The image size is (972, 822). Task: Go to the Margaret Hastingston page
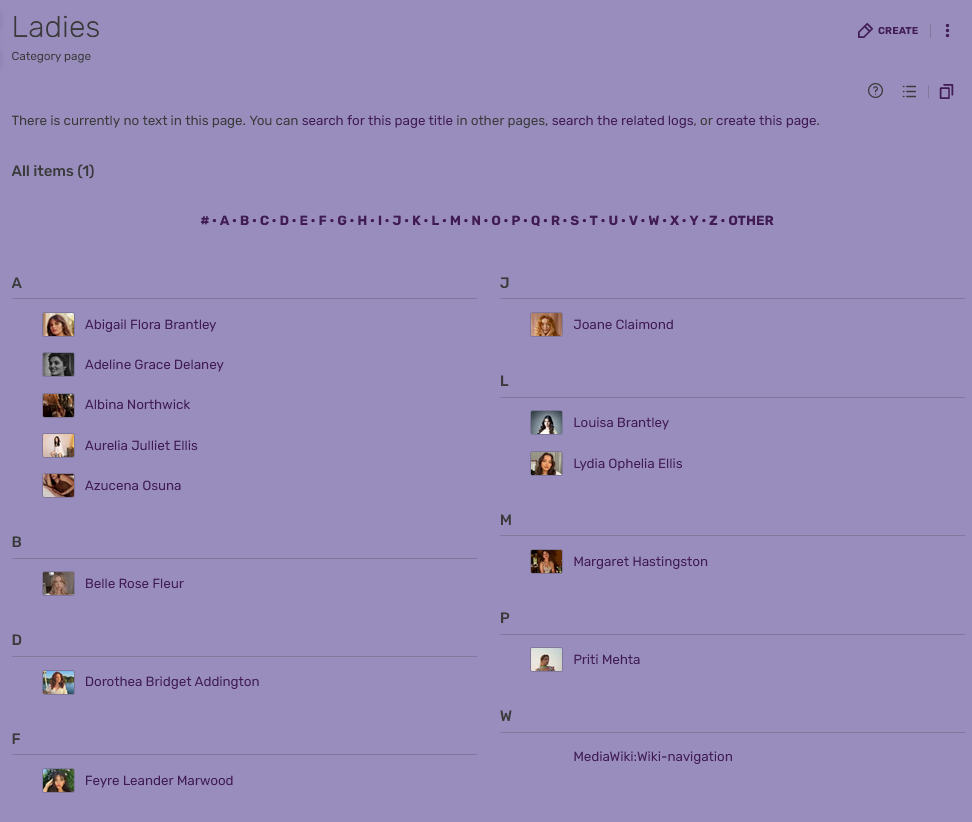pos(640,562)
